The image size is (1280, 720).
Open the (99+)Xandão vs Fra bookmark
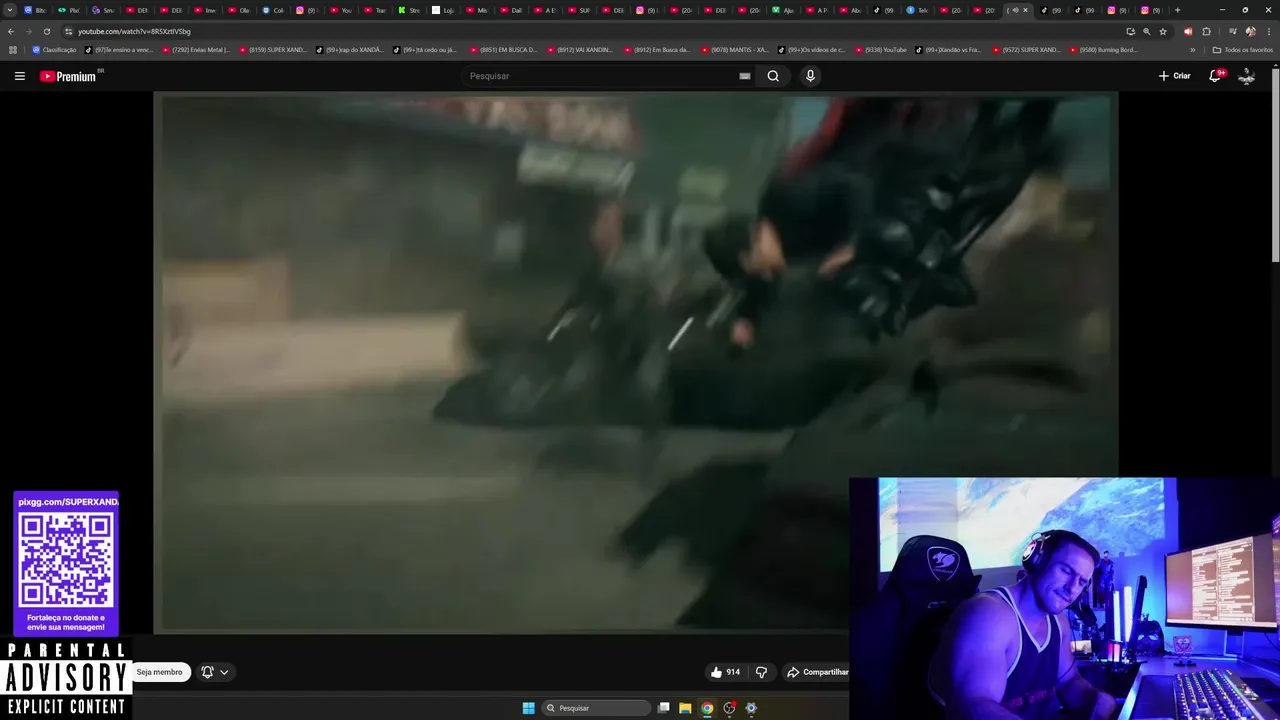[x=949, y=50]
